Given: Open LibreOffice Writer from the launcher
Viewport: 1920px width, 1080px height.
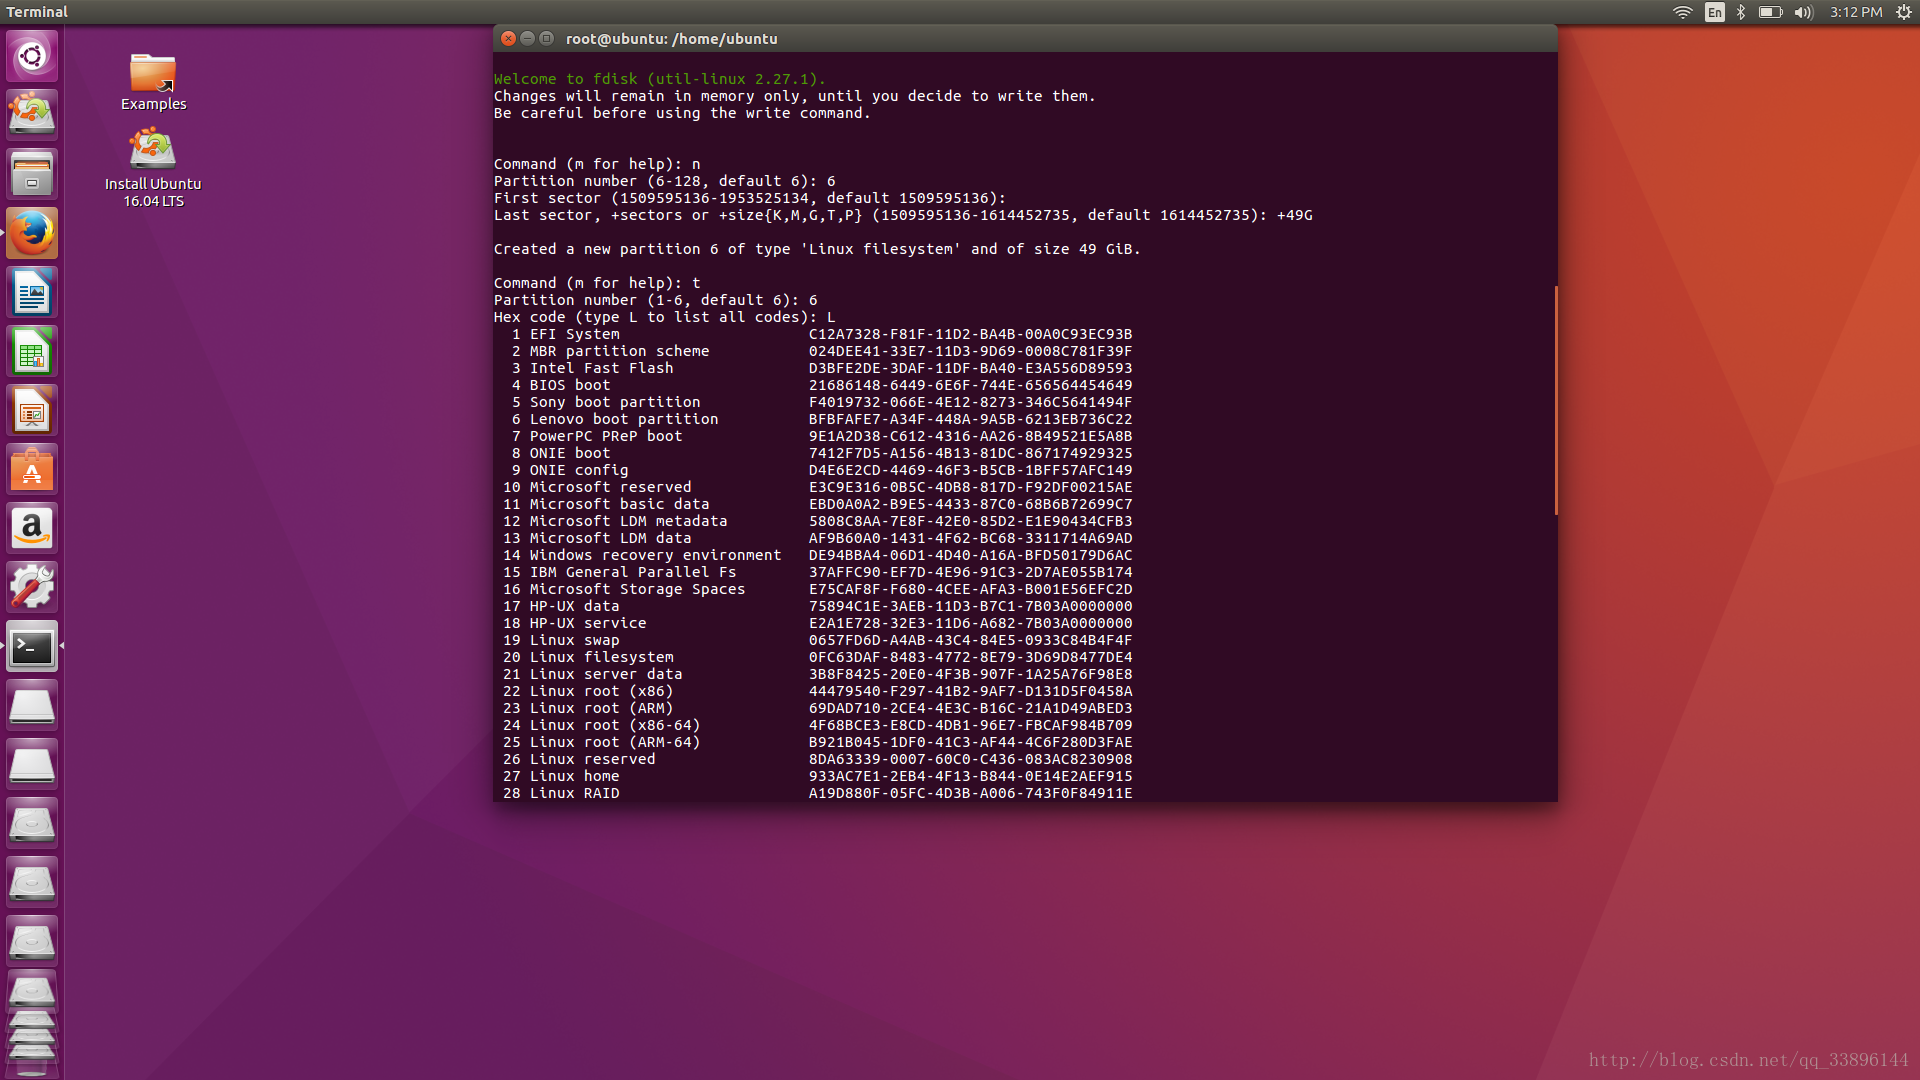Looking at the screenshot, I should tap(32, 292).
